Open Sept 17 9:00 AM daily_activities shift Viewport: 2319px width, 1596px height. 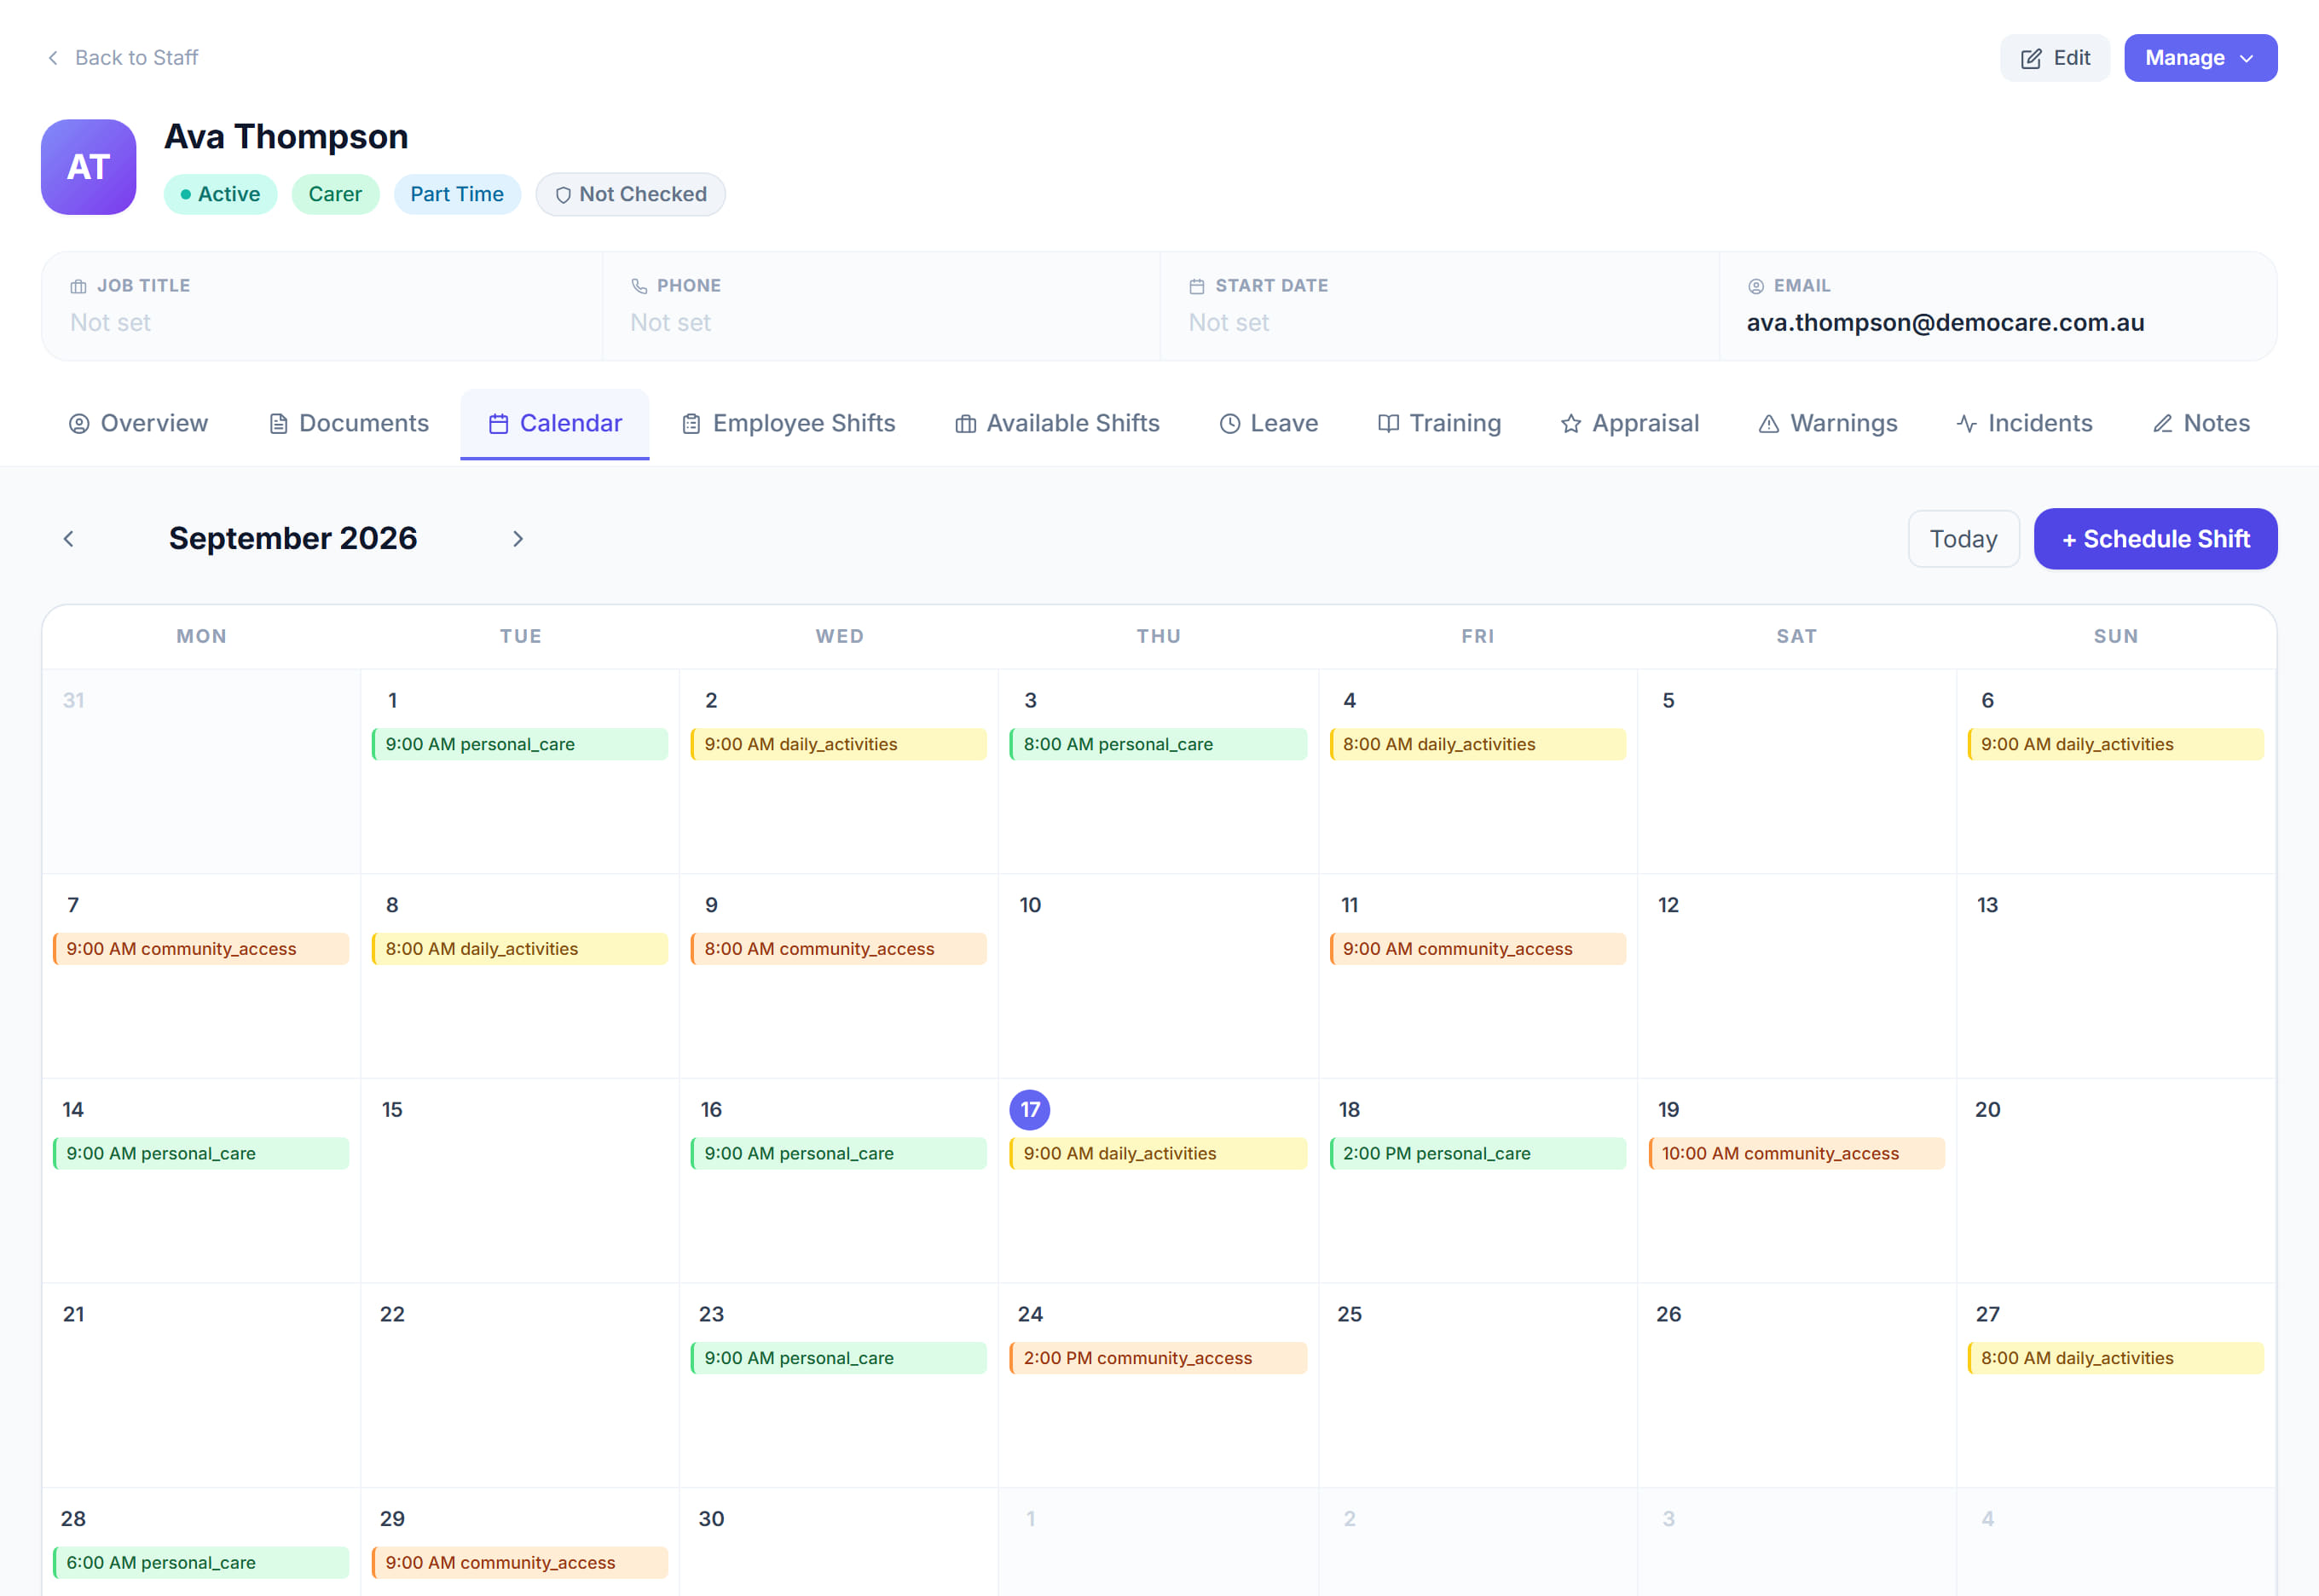point(1157,1153)
